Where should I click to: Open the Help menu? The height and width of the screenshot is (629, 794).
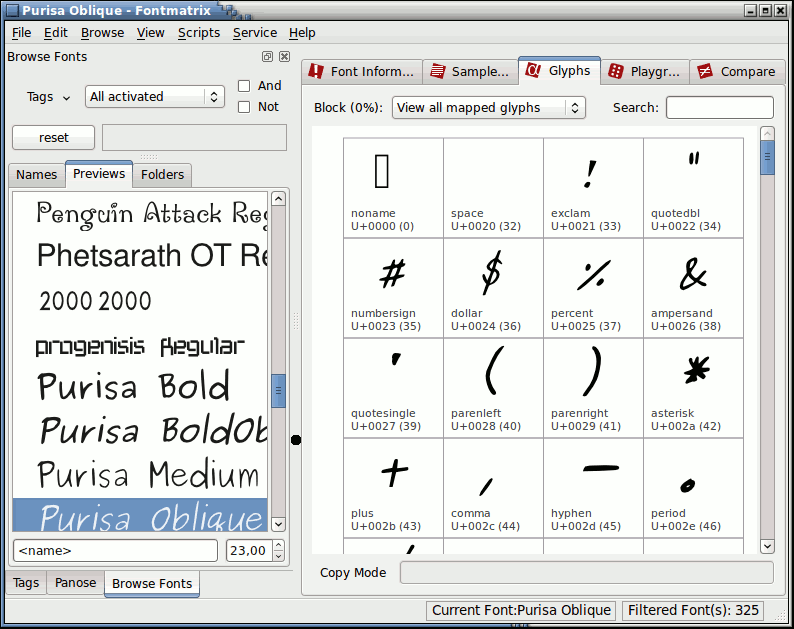click(x=302, y=33)
